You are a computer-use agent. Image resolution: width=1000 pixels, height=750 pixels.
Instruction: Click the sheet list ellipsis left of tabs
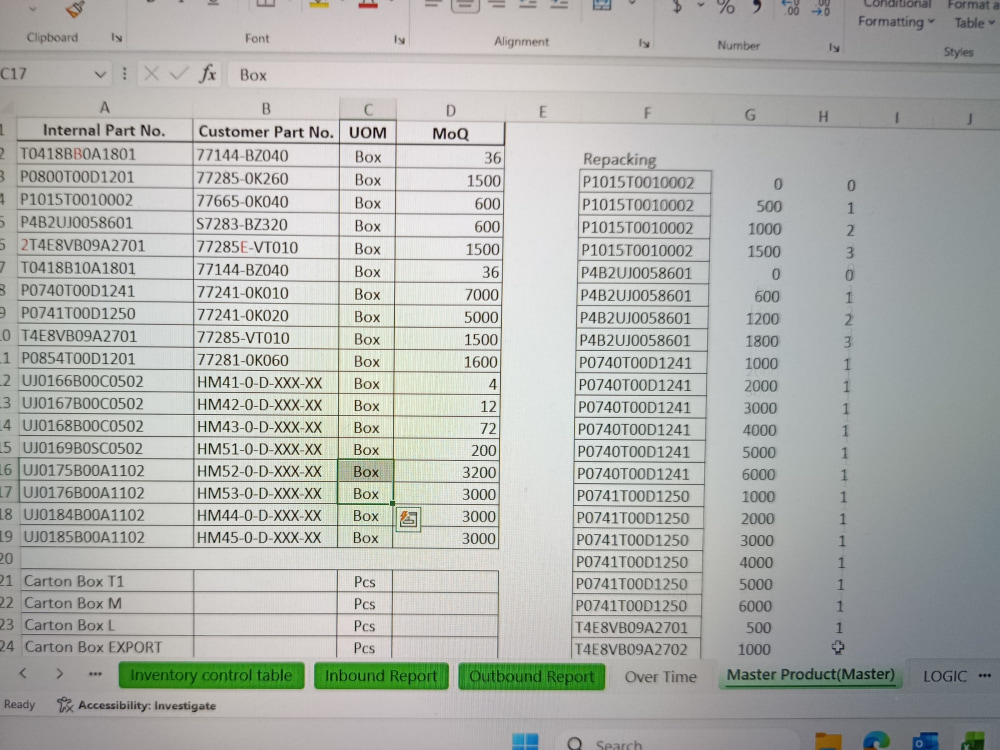point(95,673)
